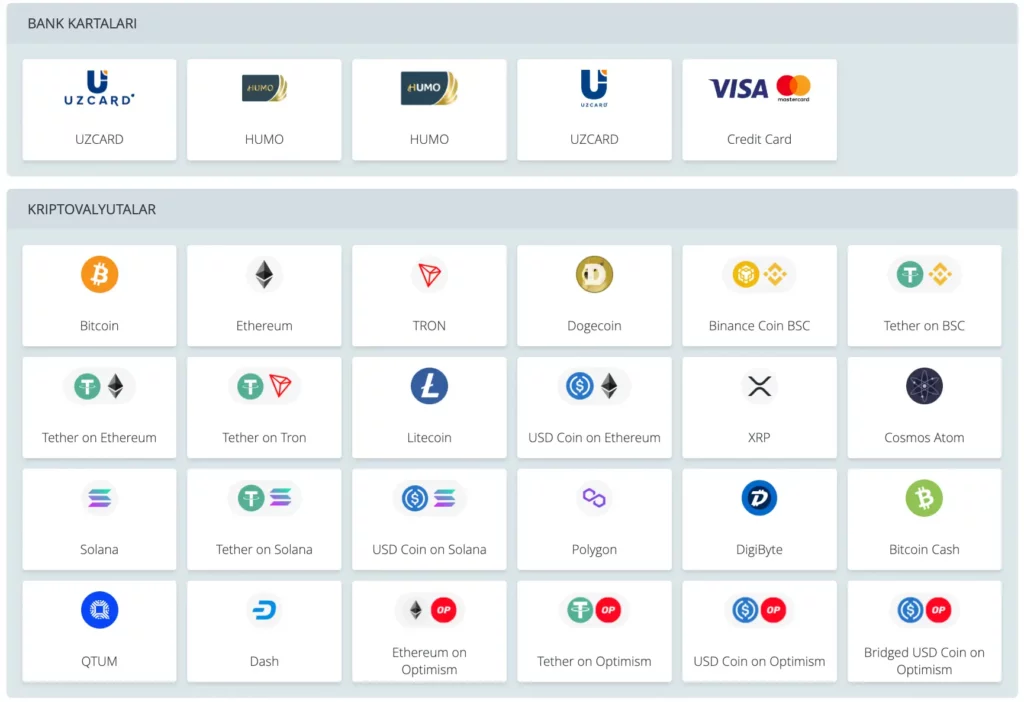Click the Dash logo icon
Viewport: 1024px width, 702px height.
click(264, 610)
